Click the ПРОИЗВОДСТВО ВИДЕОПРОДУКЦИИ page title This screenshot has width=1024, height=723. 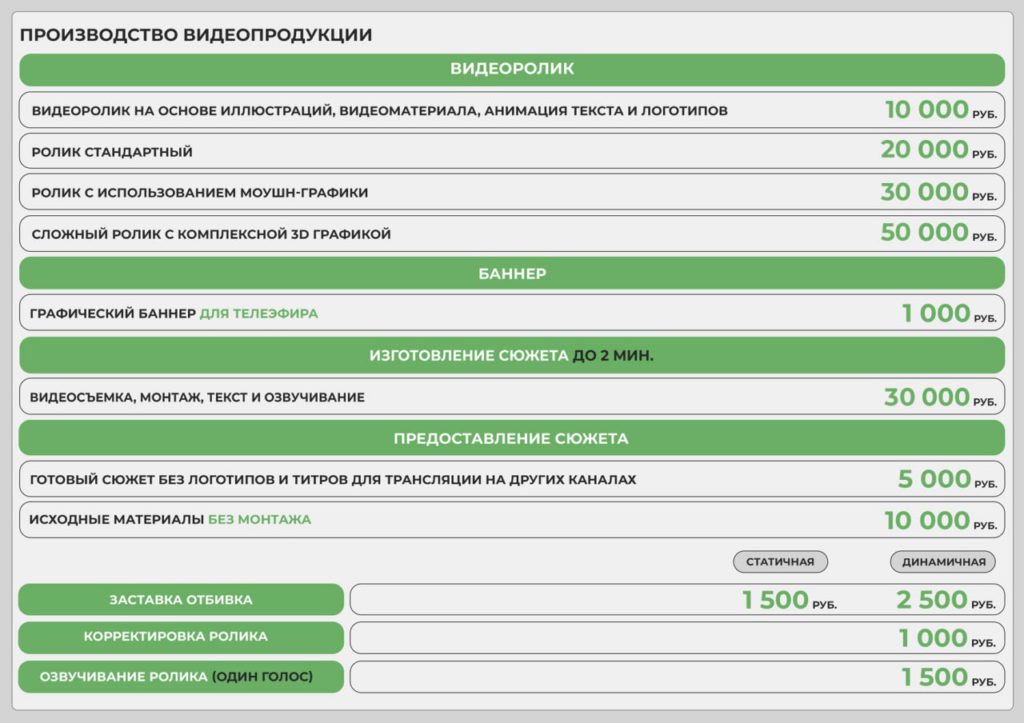pyautogui.click(x=196, y=35)
